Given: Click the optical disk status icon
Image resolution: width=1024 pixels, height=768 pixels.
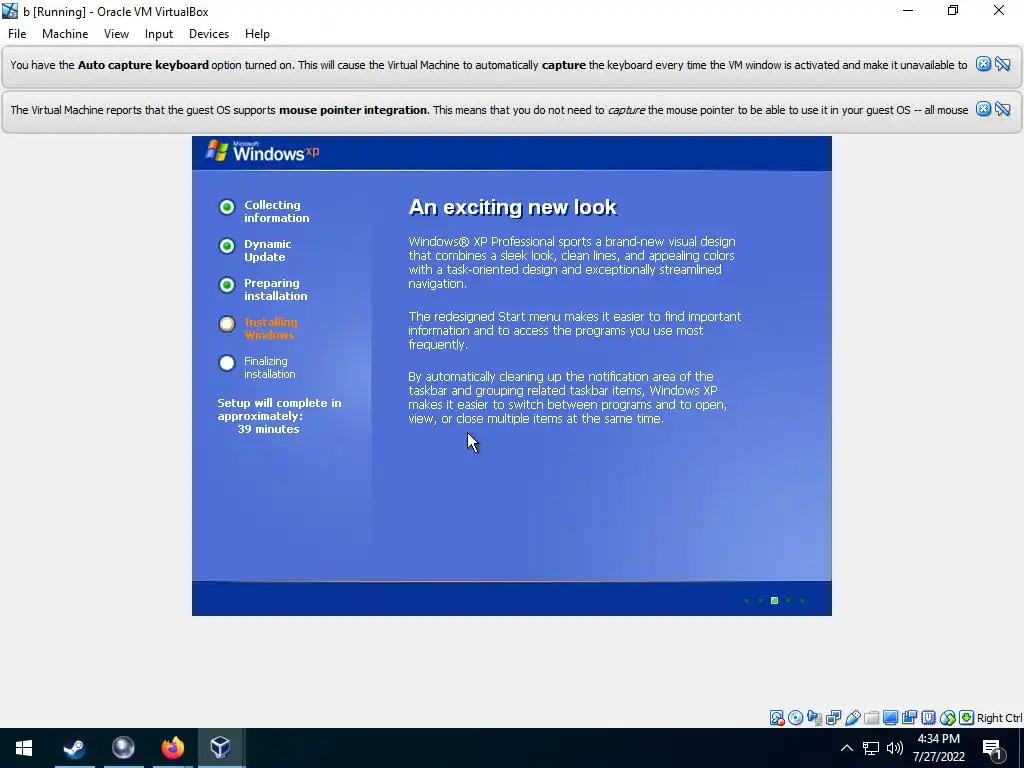Looking at the screenshot, I should (x=795, y=718).
